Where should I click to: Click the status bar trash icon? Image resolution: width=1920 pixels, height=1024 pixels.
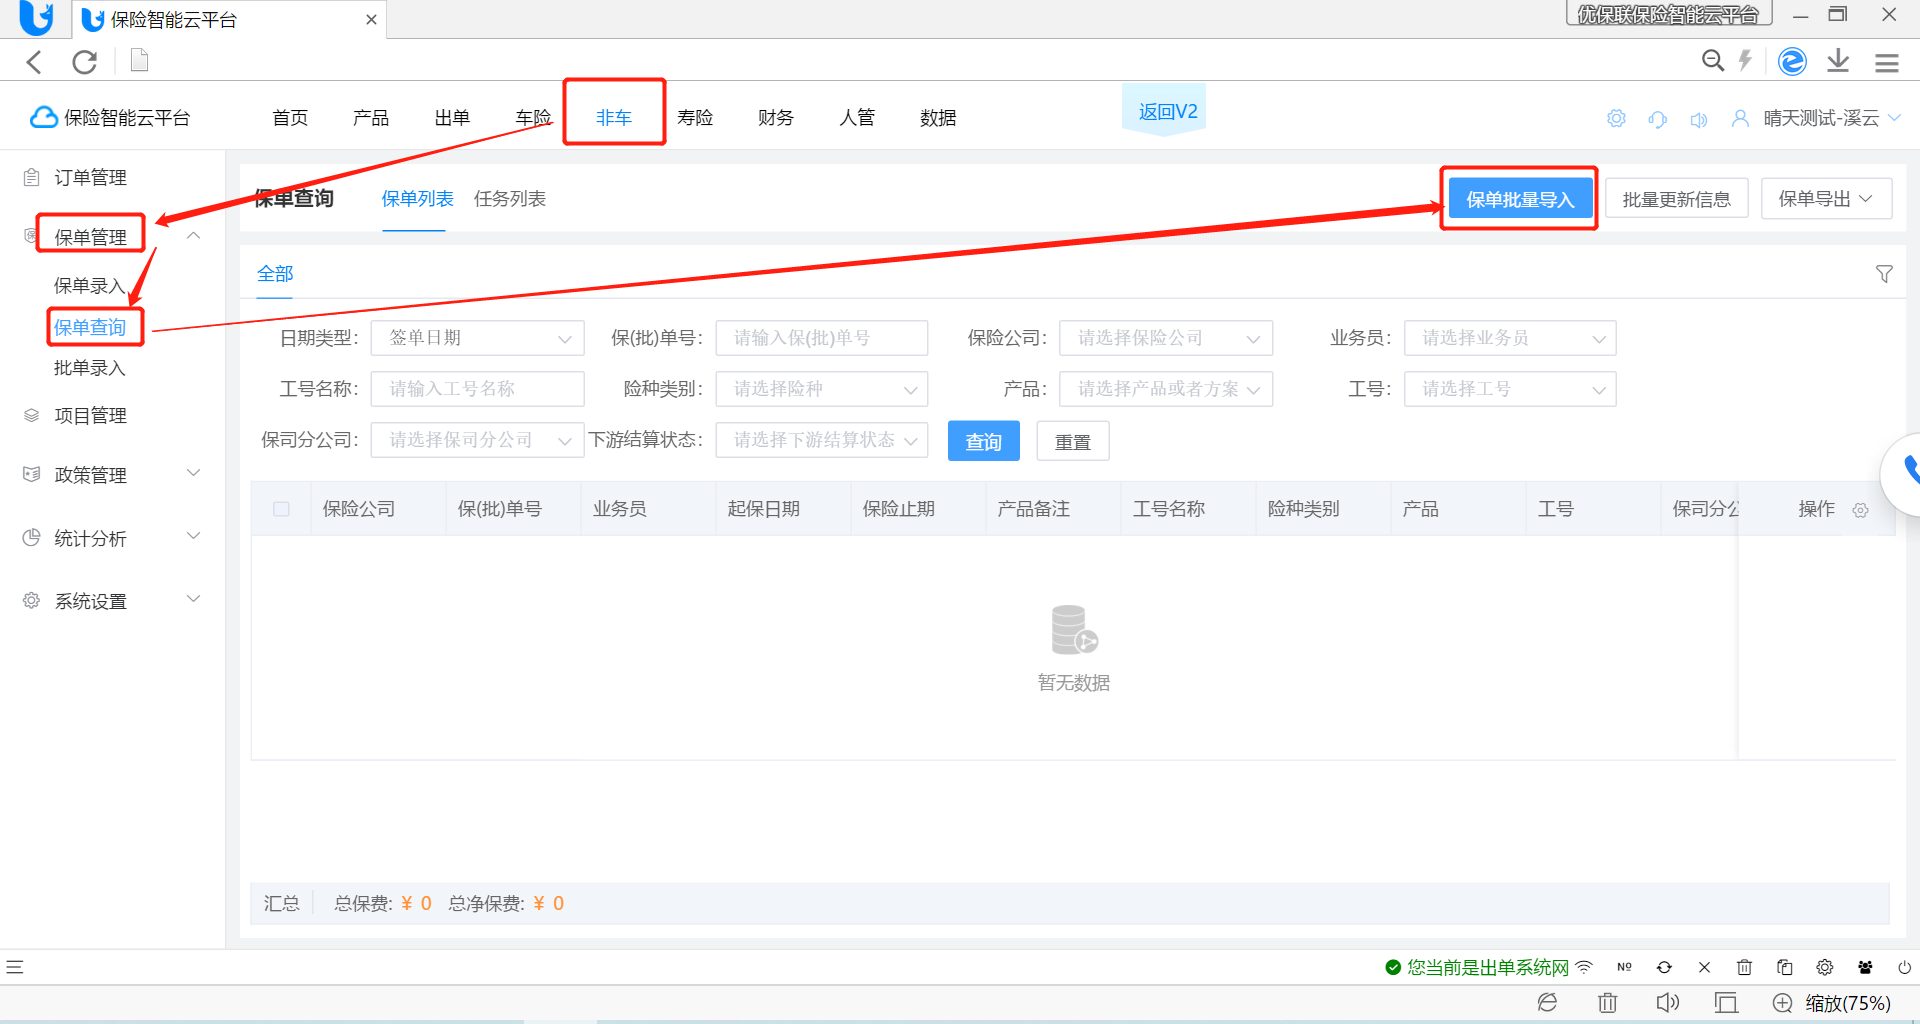tap(1744, 967)
